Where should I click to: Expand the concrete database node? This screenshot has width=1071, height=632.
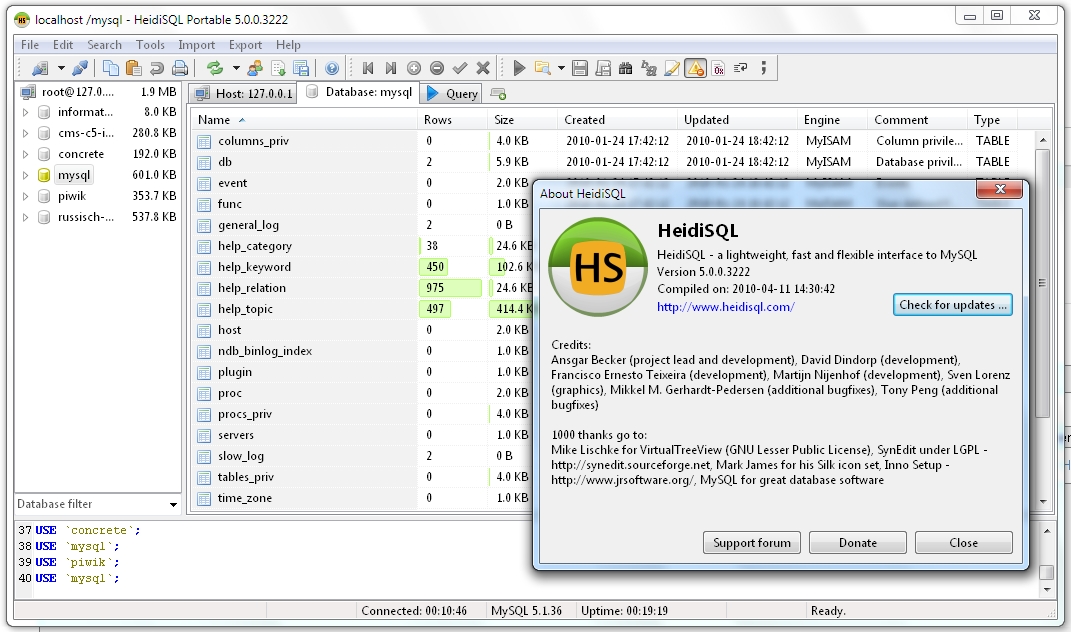(25, 154)
